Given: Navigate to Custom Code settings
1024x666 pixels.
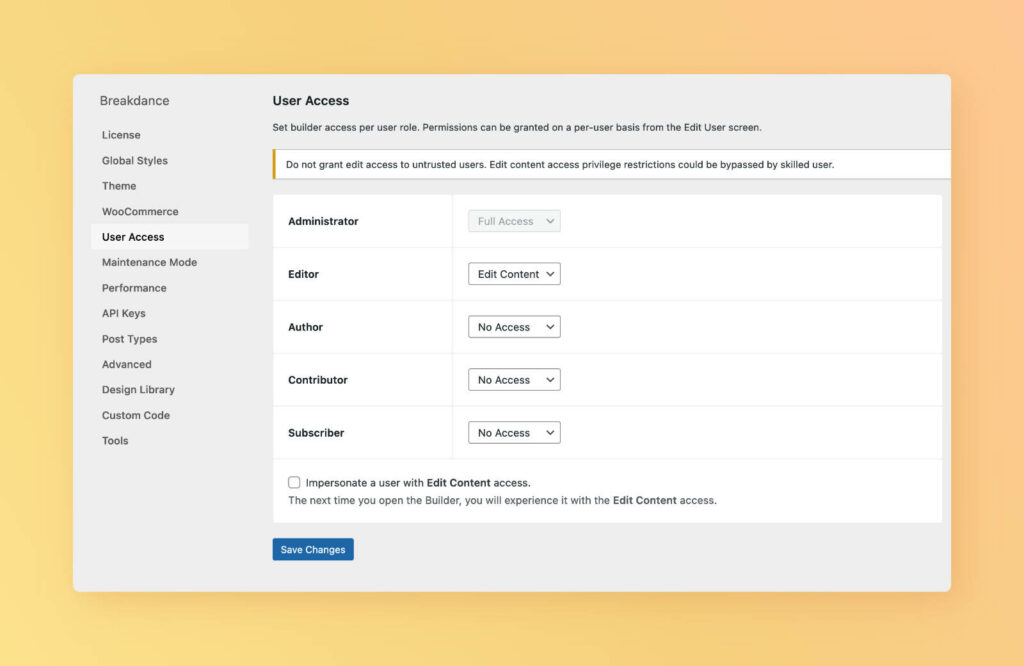Looking at the screenshot, I should [135, 415].
